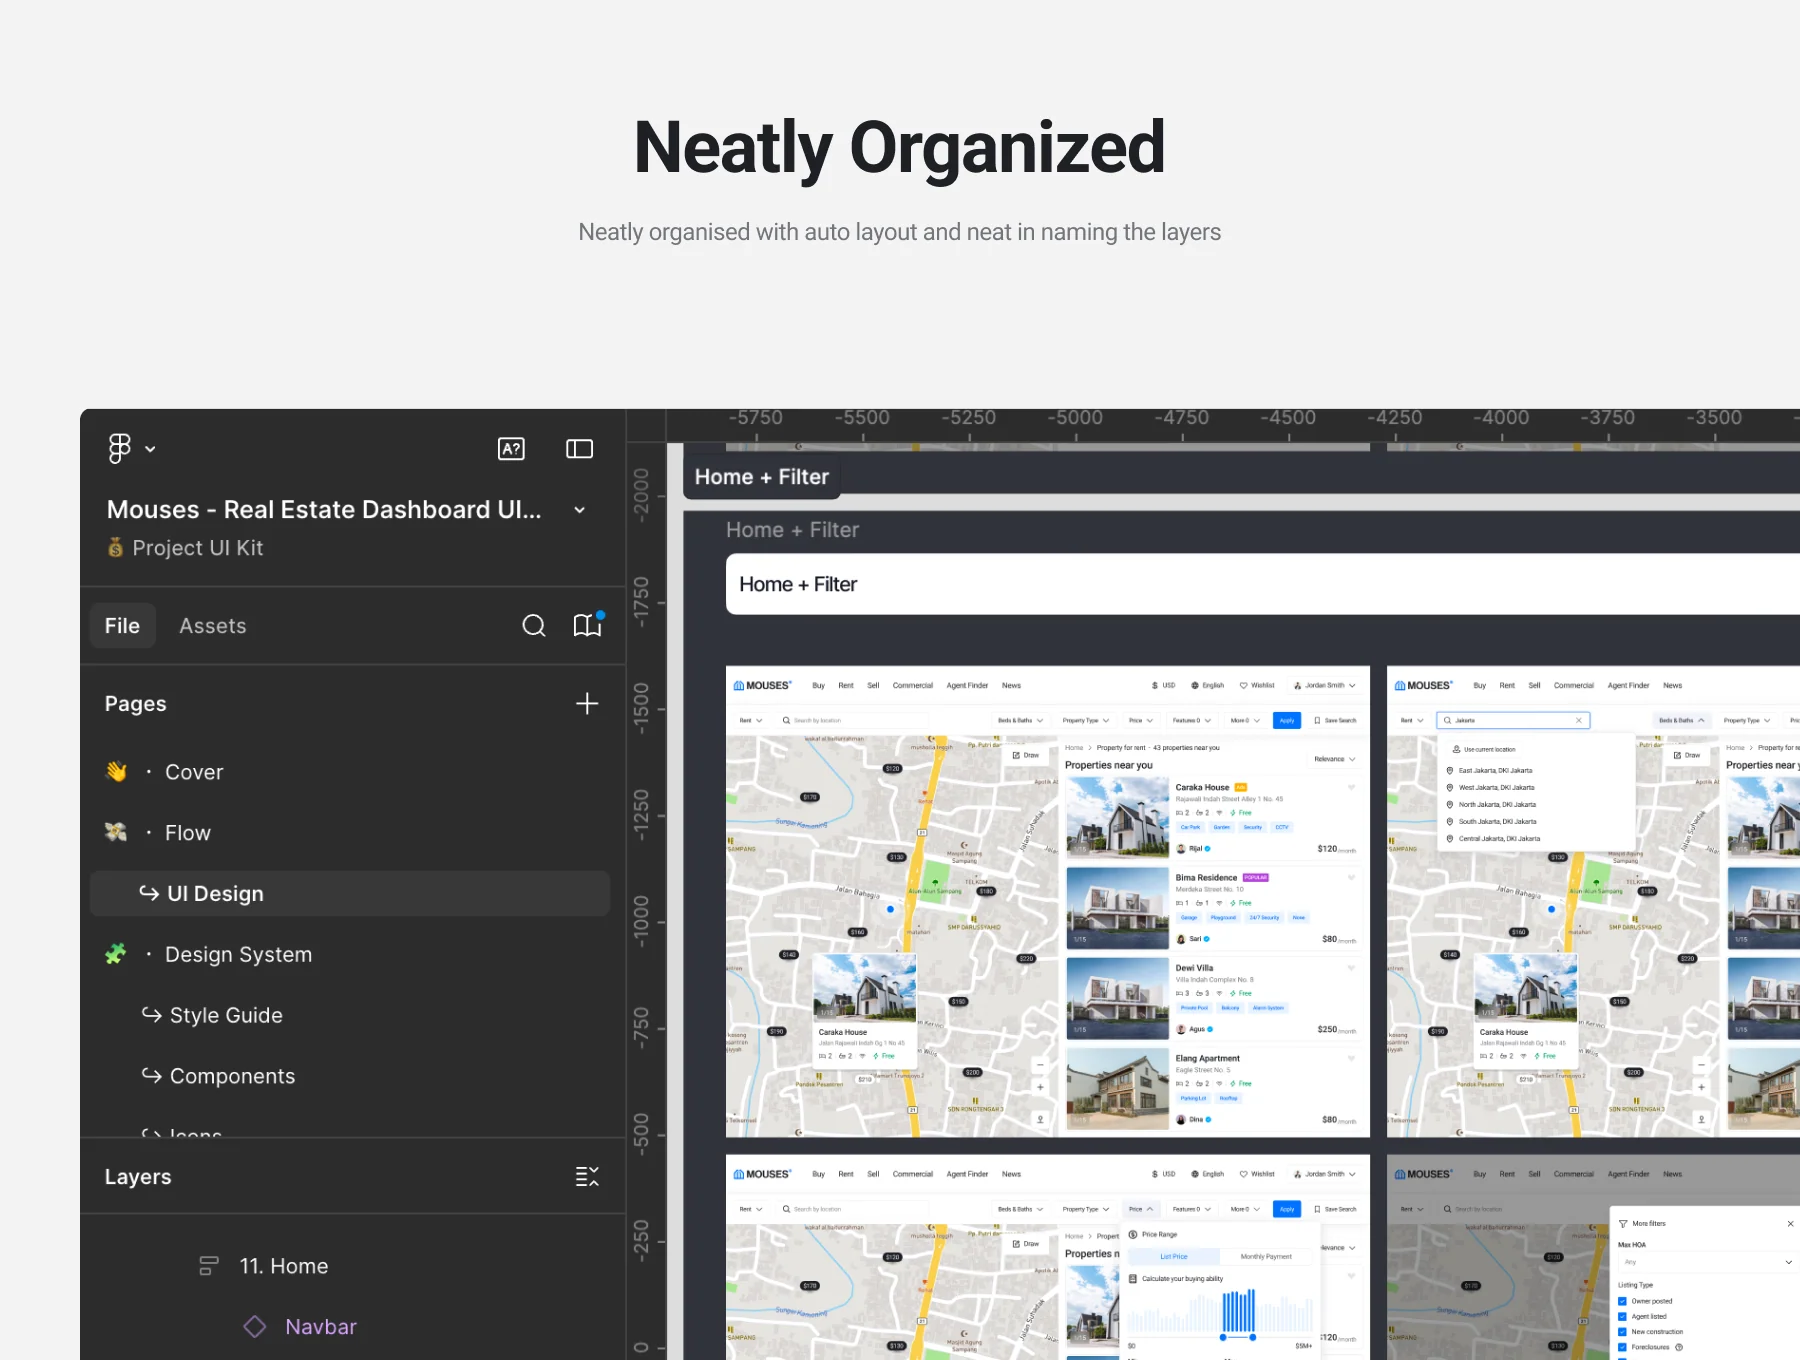Open the Bima Residence photo thumbnail
Image resolution: width=1800 pixels, height=1360 pixels.
click(x=1117, y=908)
